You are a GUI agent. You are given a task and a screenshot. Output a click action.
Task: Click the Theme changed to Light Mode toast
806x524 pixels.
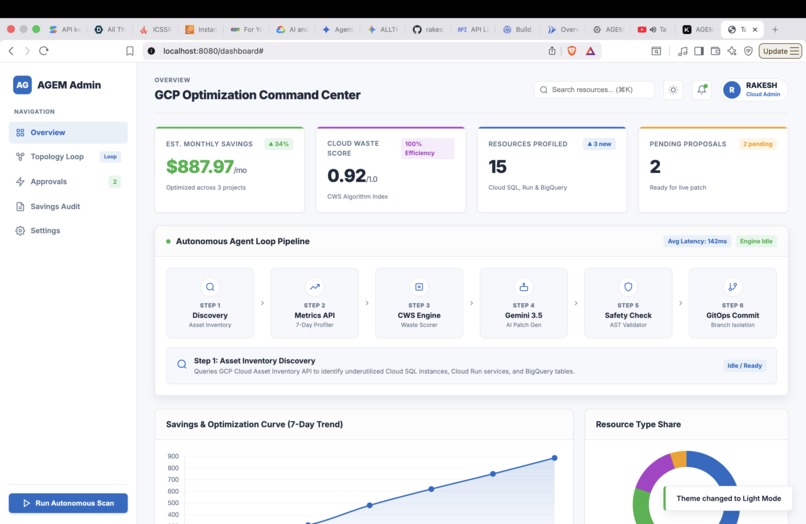[728, 498]
